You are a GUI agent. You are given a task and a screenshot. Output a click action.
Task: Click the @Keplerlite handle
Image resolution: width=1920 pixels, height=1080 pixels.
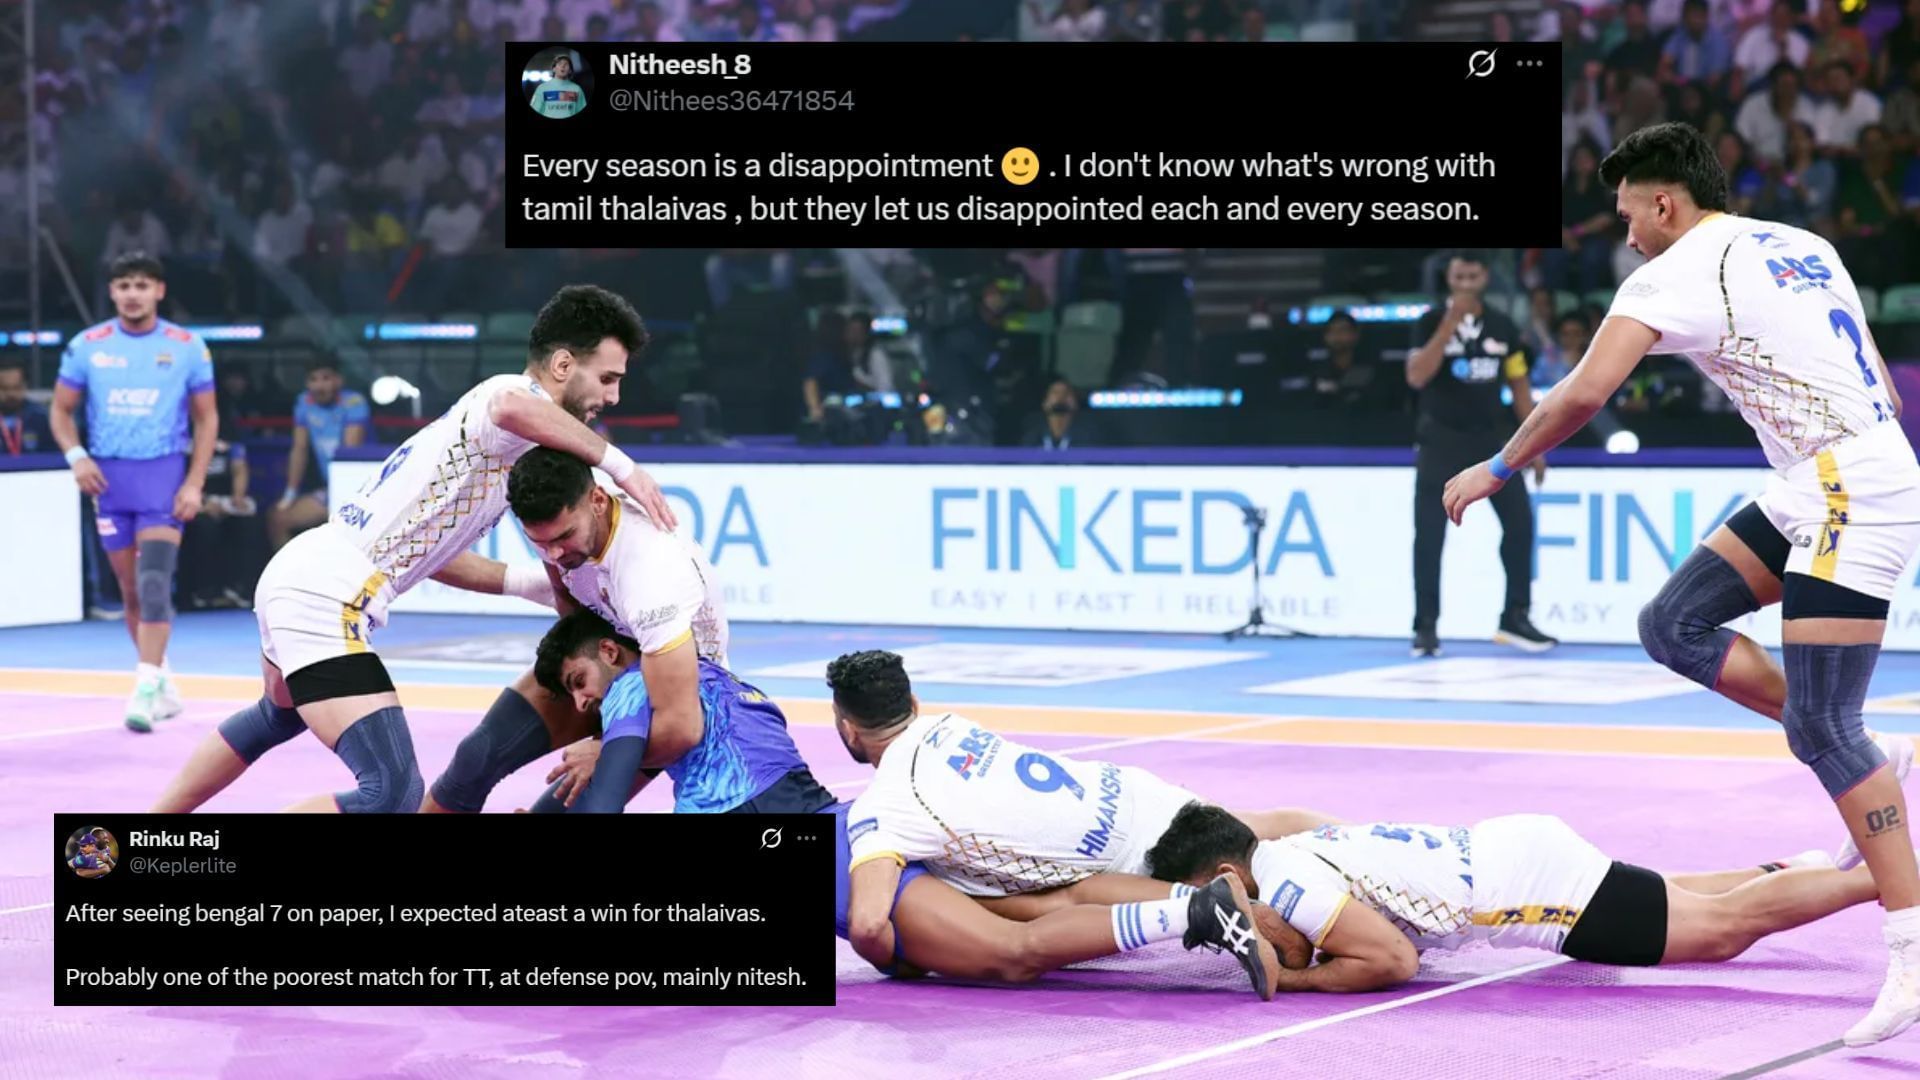pos(182,866)
